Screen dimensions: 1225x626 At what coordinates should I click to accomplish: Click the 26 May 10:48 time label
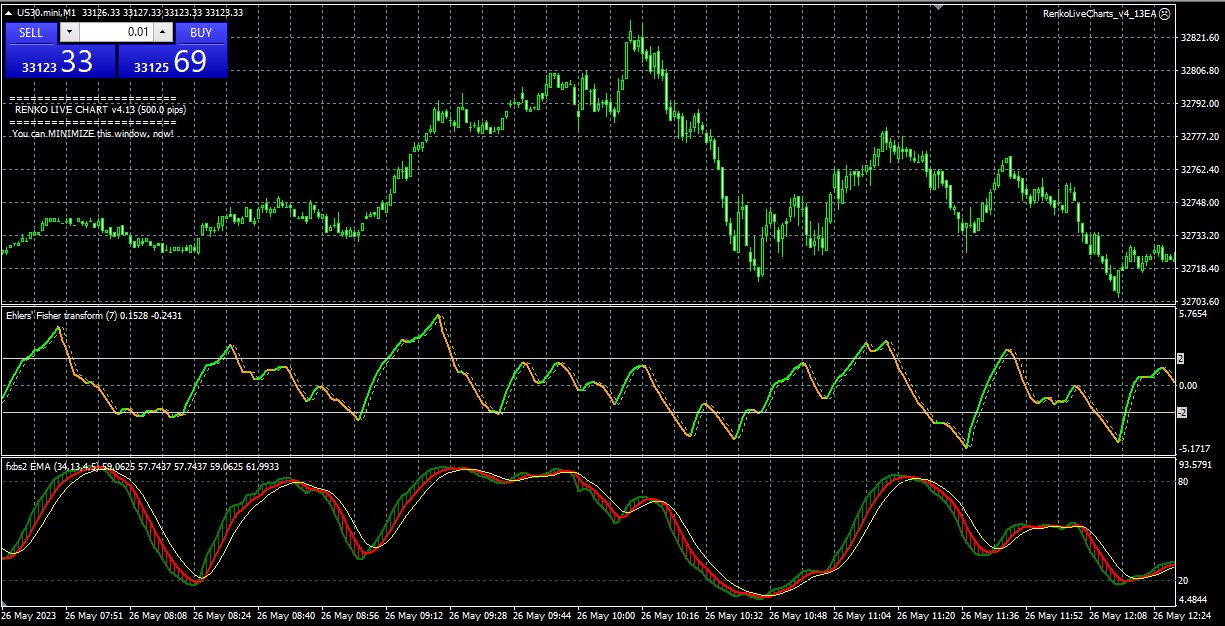click(x=798, y=615)
